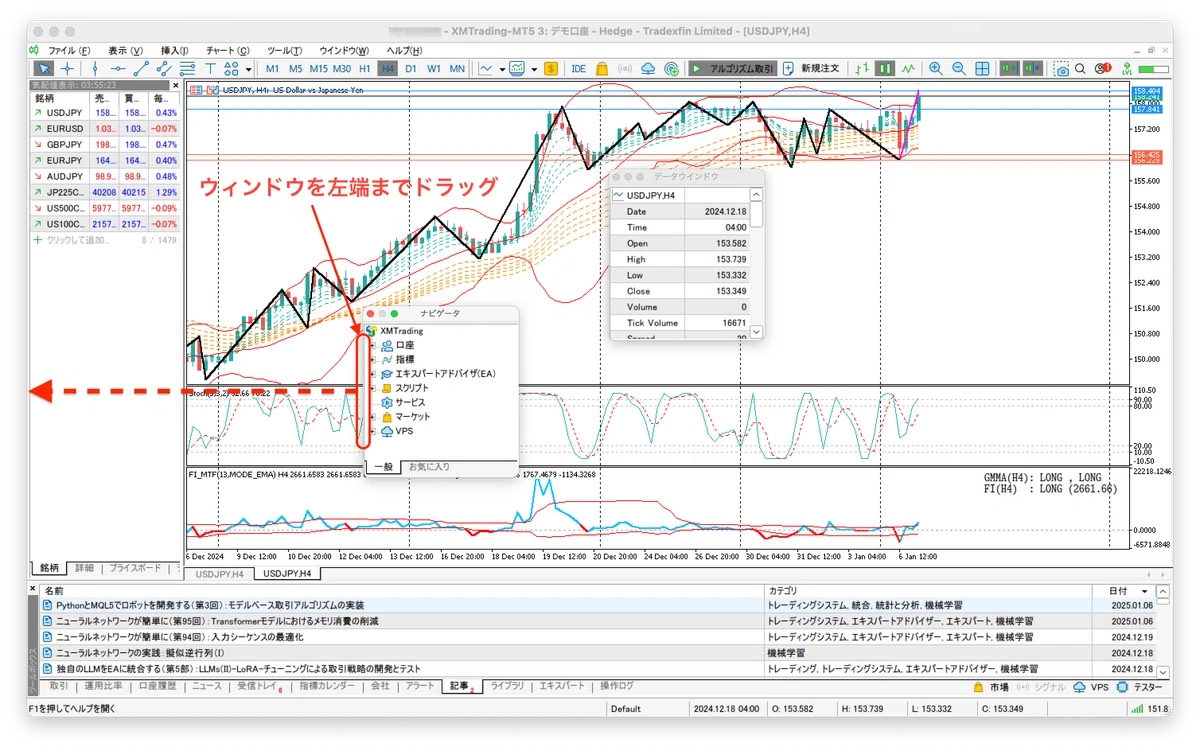Tile windows with the grid icon
This screenshot has height=750, width=1200.
(x=982, y=69)
